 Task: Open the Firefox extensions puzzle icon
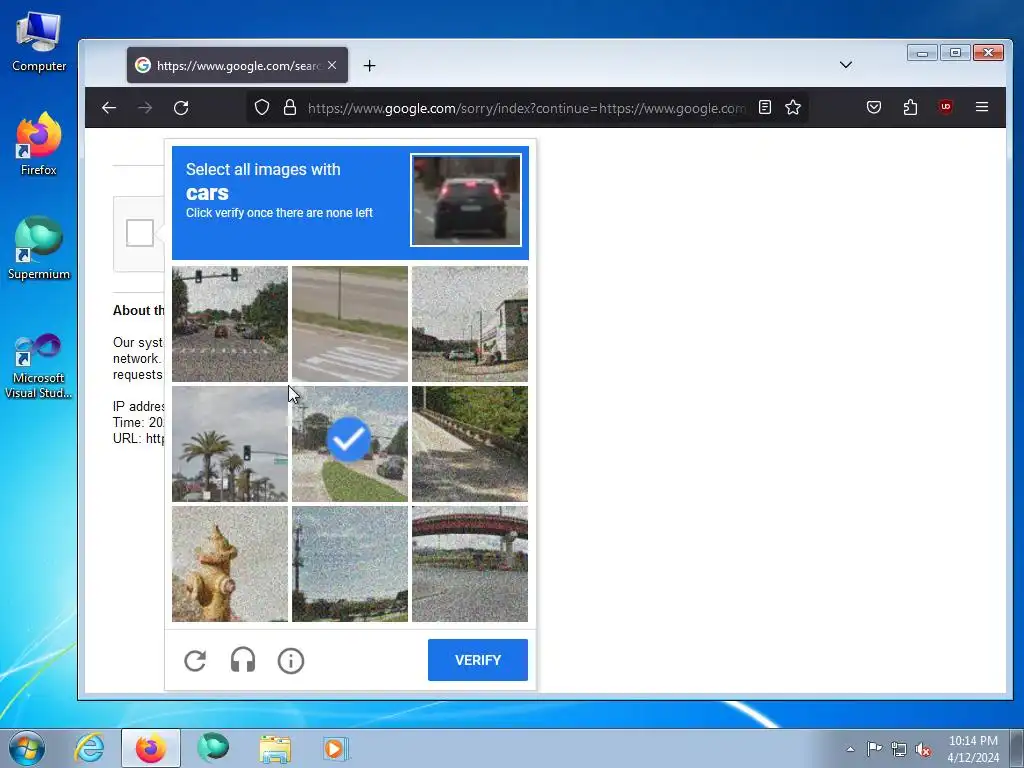(910, 107)
